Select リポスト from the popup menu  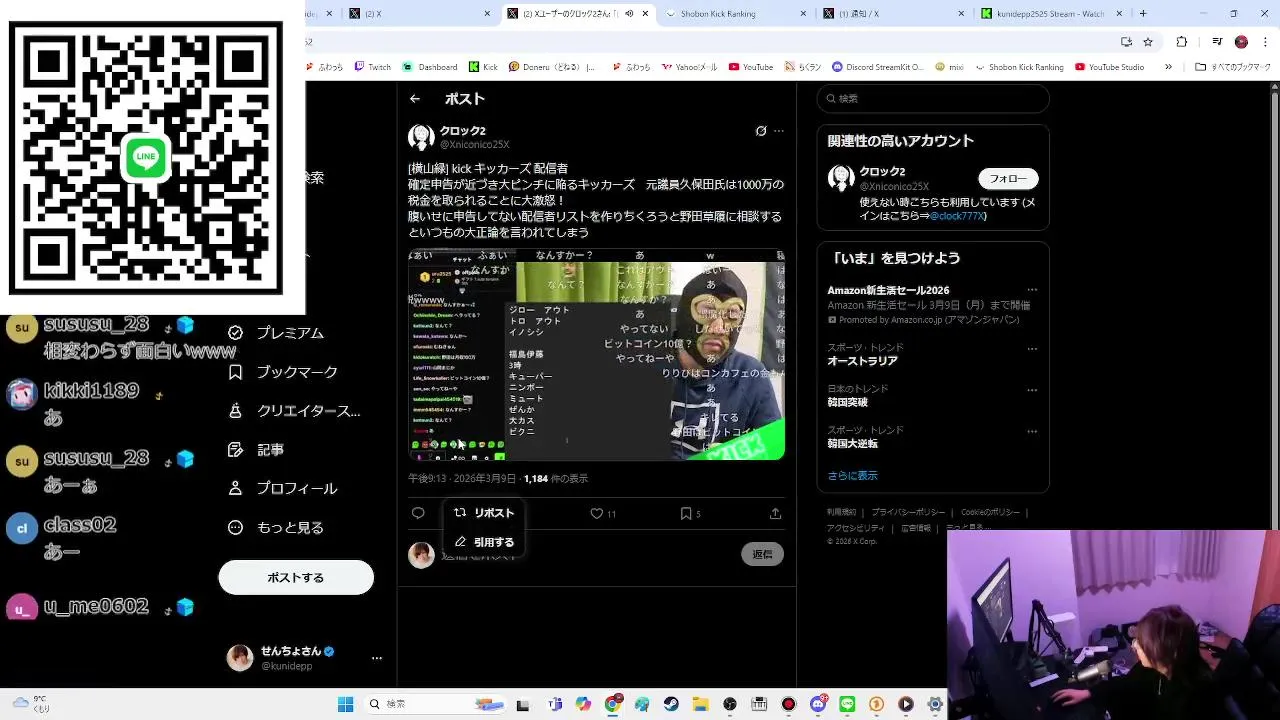pyautogui.click(x=484, y=513)
